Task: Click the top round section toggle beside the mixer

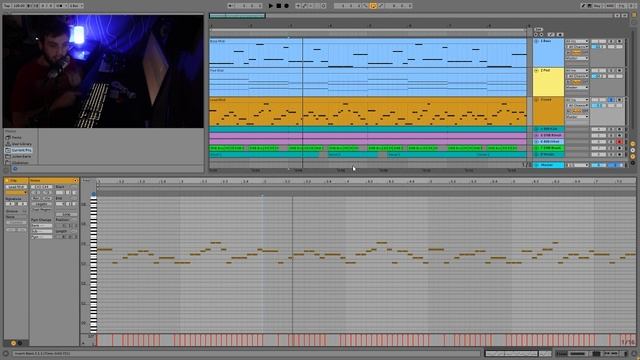Action: (633, 144)
